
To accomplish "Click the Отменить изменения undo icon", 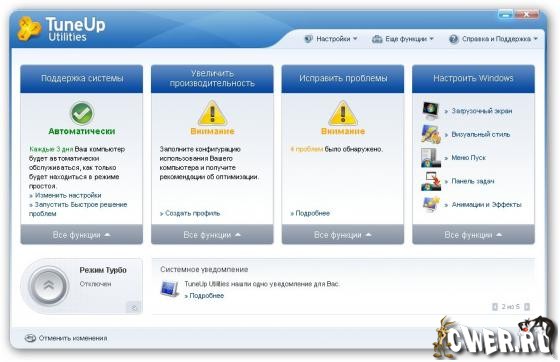I will coord(30,338).
